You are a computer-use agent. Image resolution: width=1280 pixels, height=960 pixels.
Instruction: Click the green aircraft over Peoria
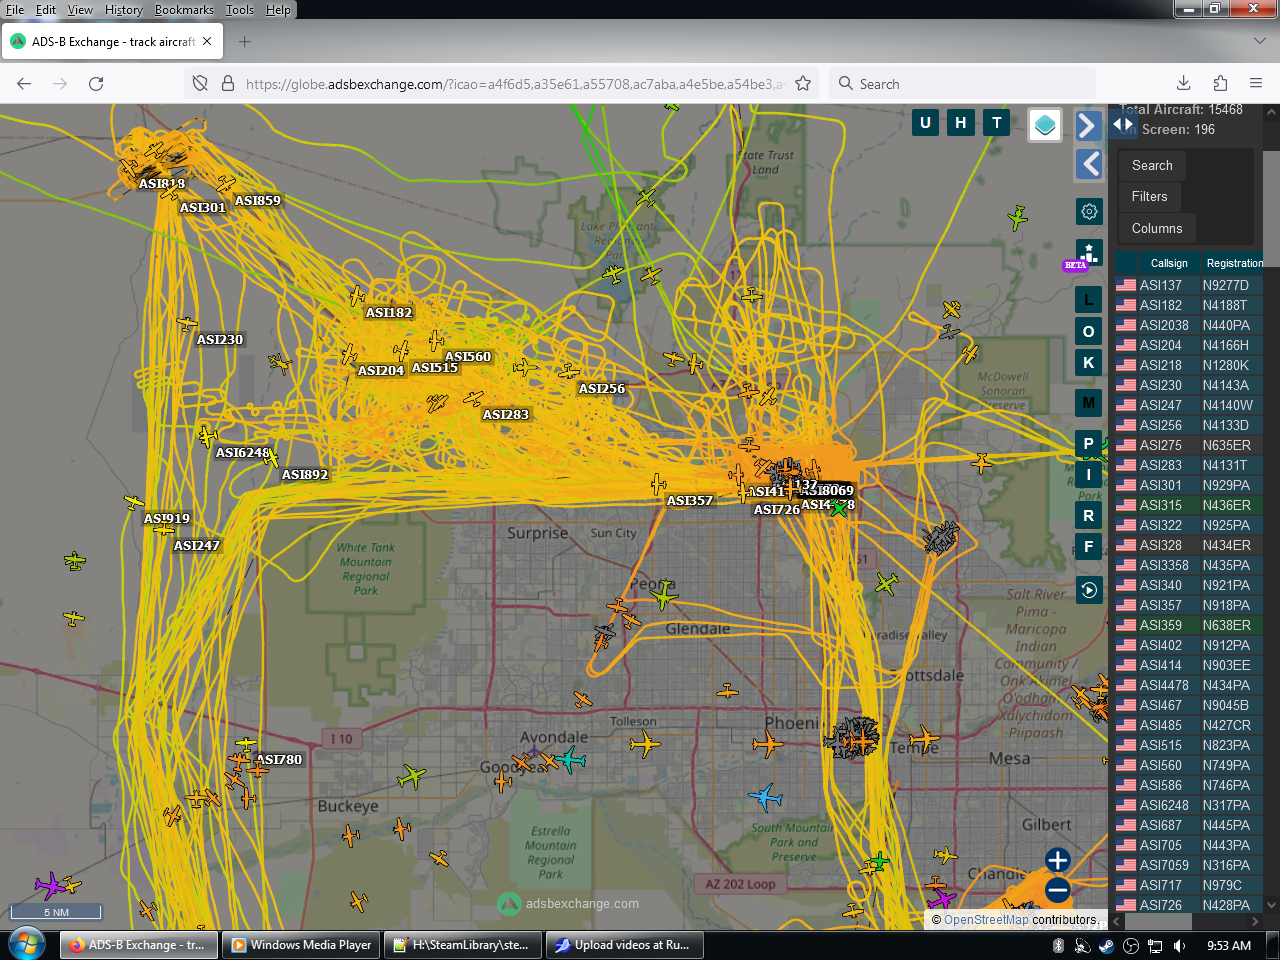[x=664, y=597]
